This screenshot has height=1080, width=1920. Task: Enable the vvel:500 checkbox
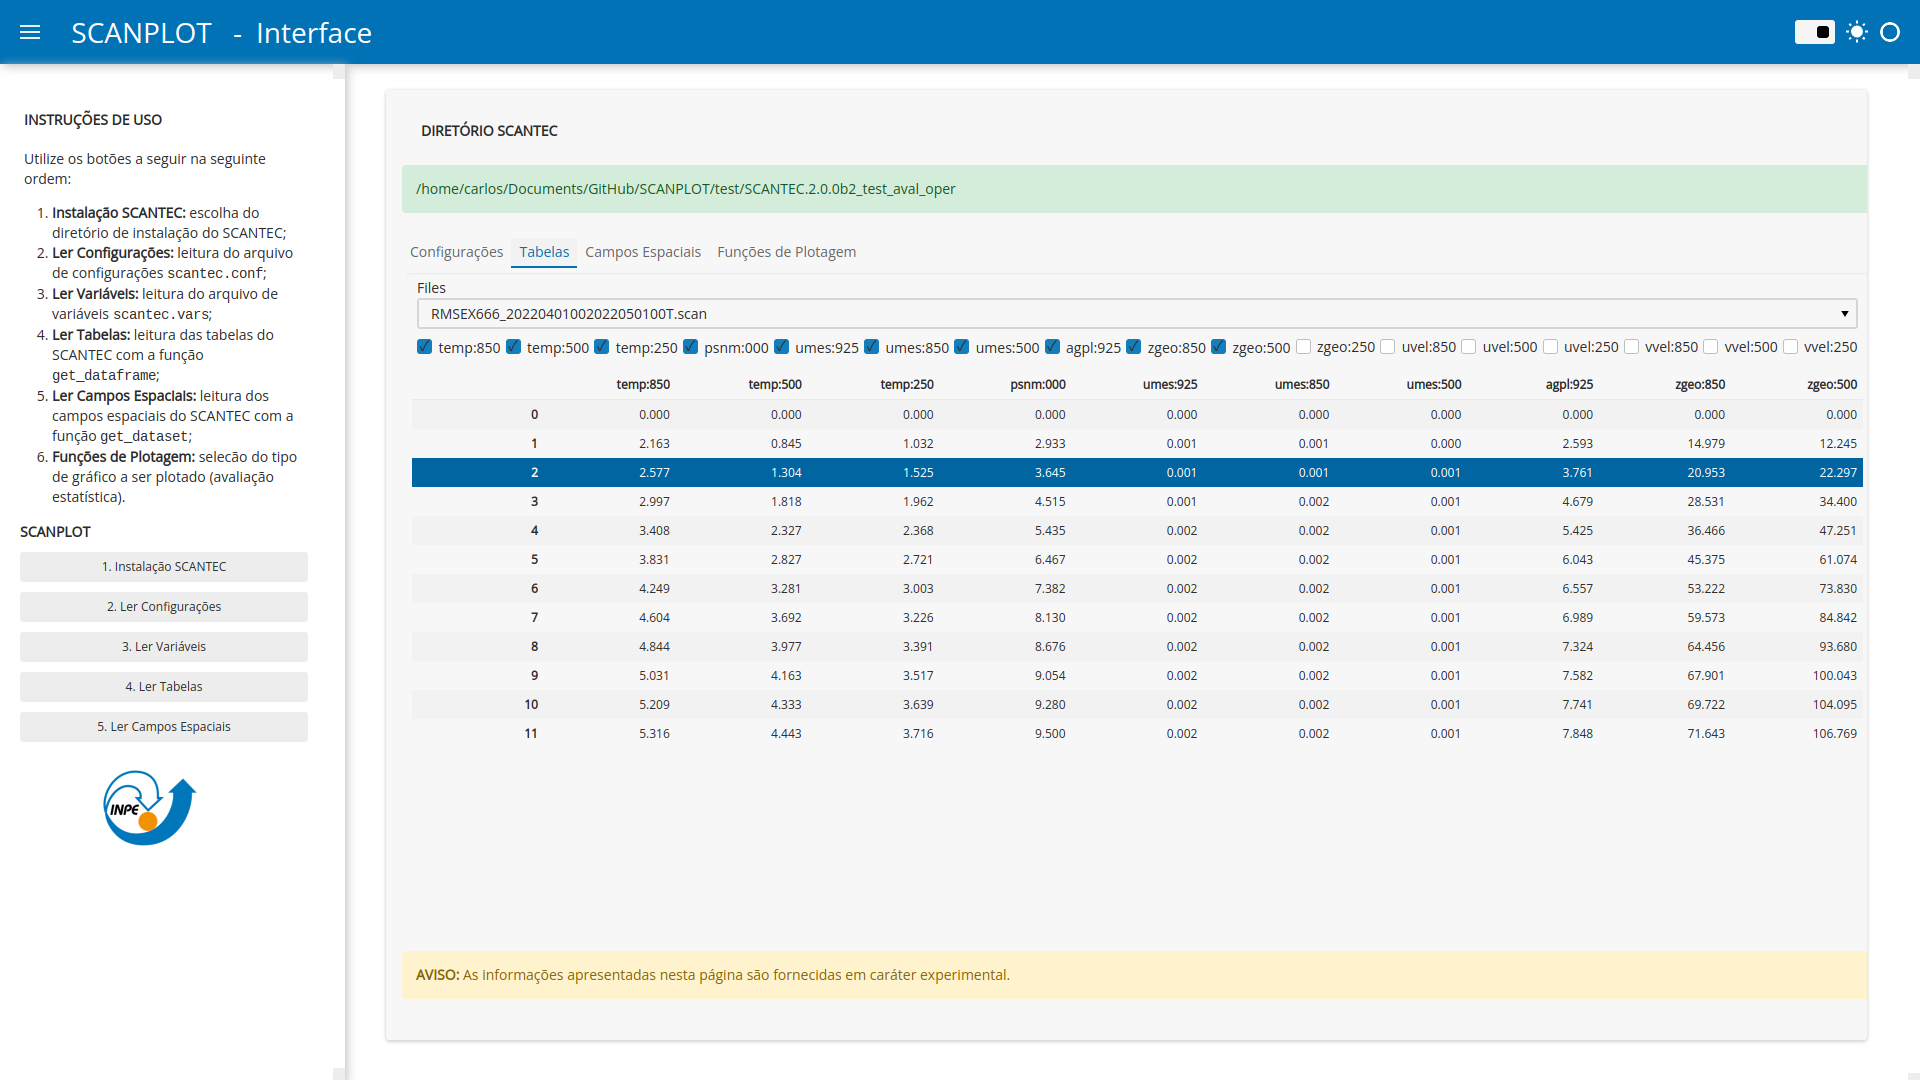click(x=1710, y=347)
